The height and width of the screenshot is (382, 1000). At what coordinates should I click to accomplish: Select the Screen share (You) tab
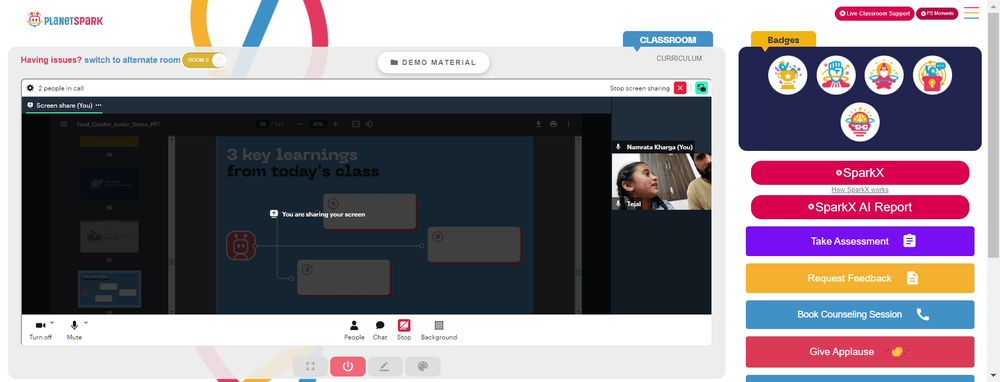64,105
